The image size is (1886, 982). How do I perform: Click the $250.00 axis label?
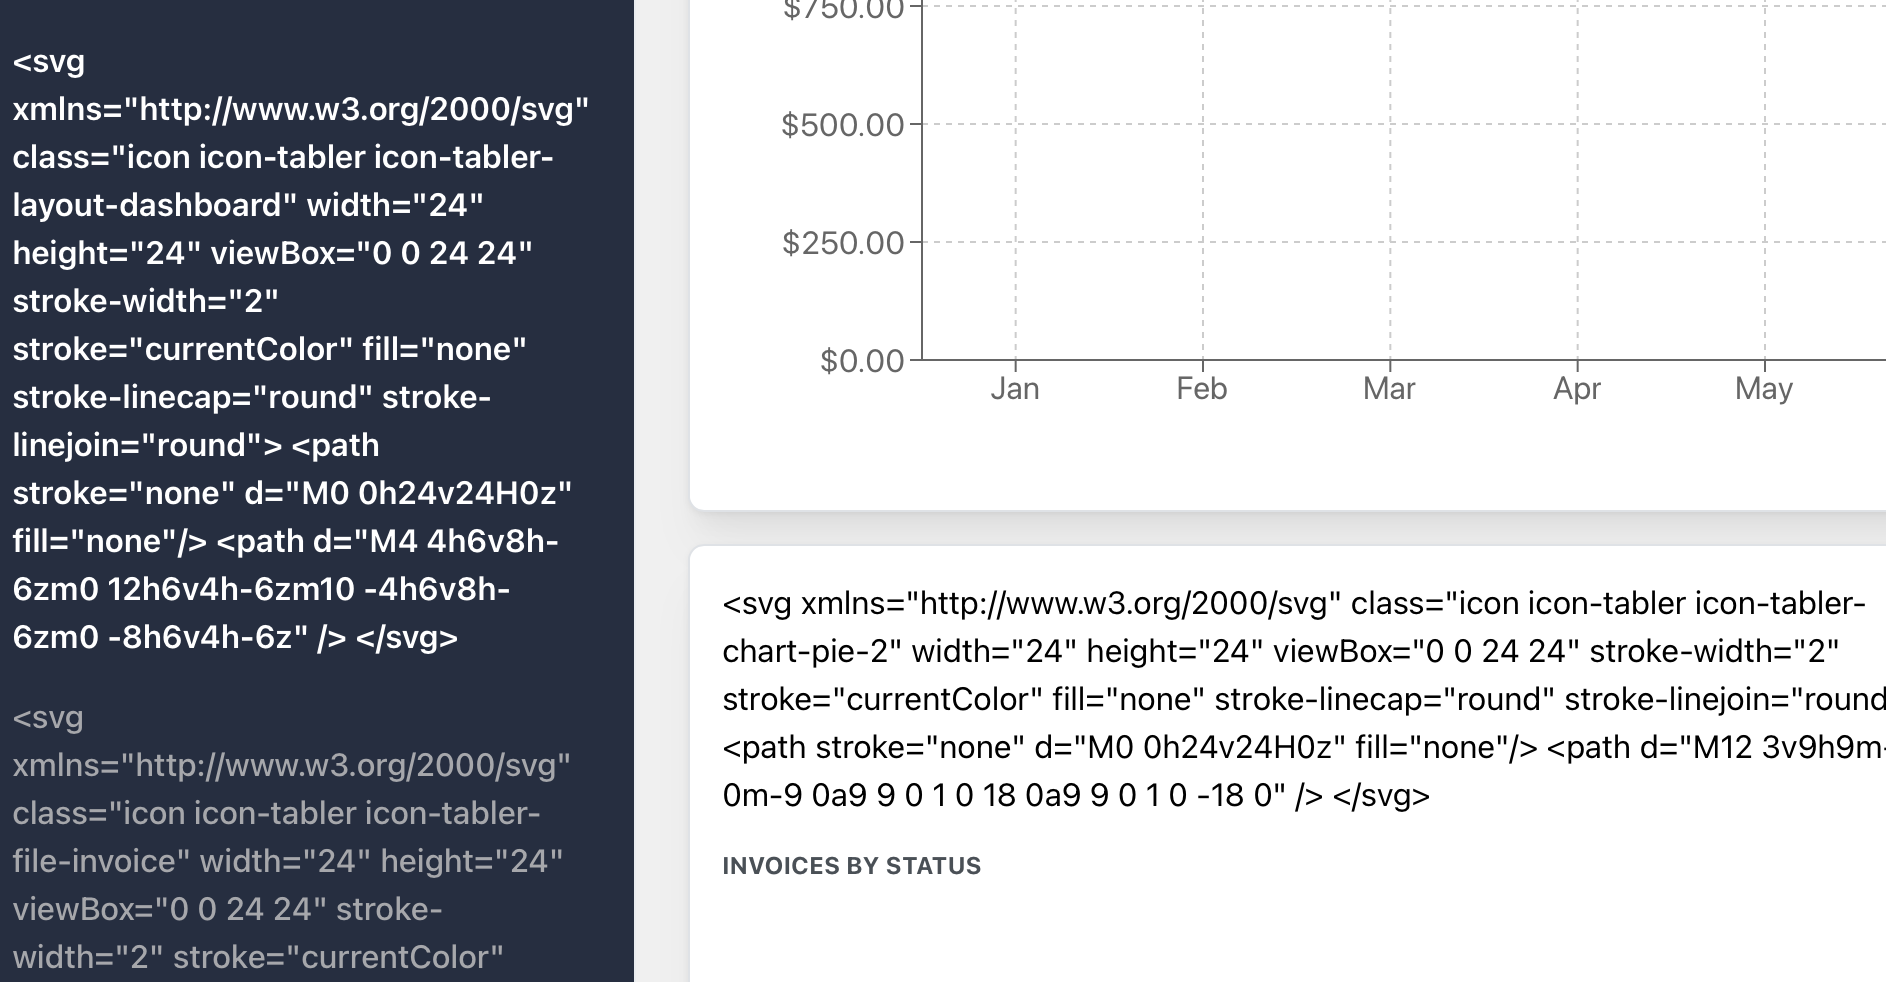(x=845, y=242)
